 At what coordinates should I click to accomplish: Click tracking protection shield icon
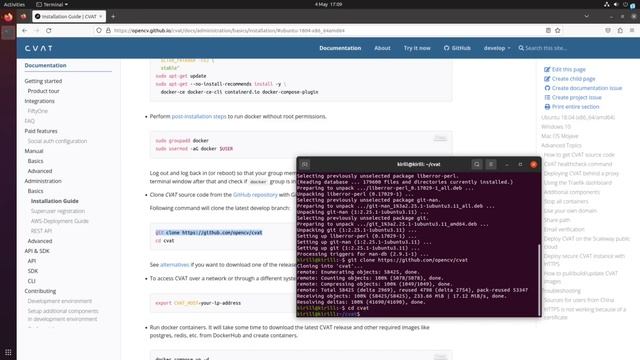point(99,31)
